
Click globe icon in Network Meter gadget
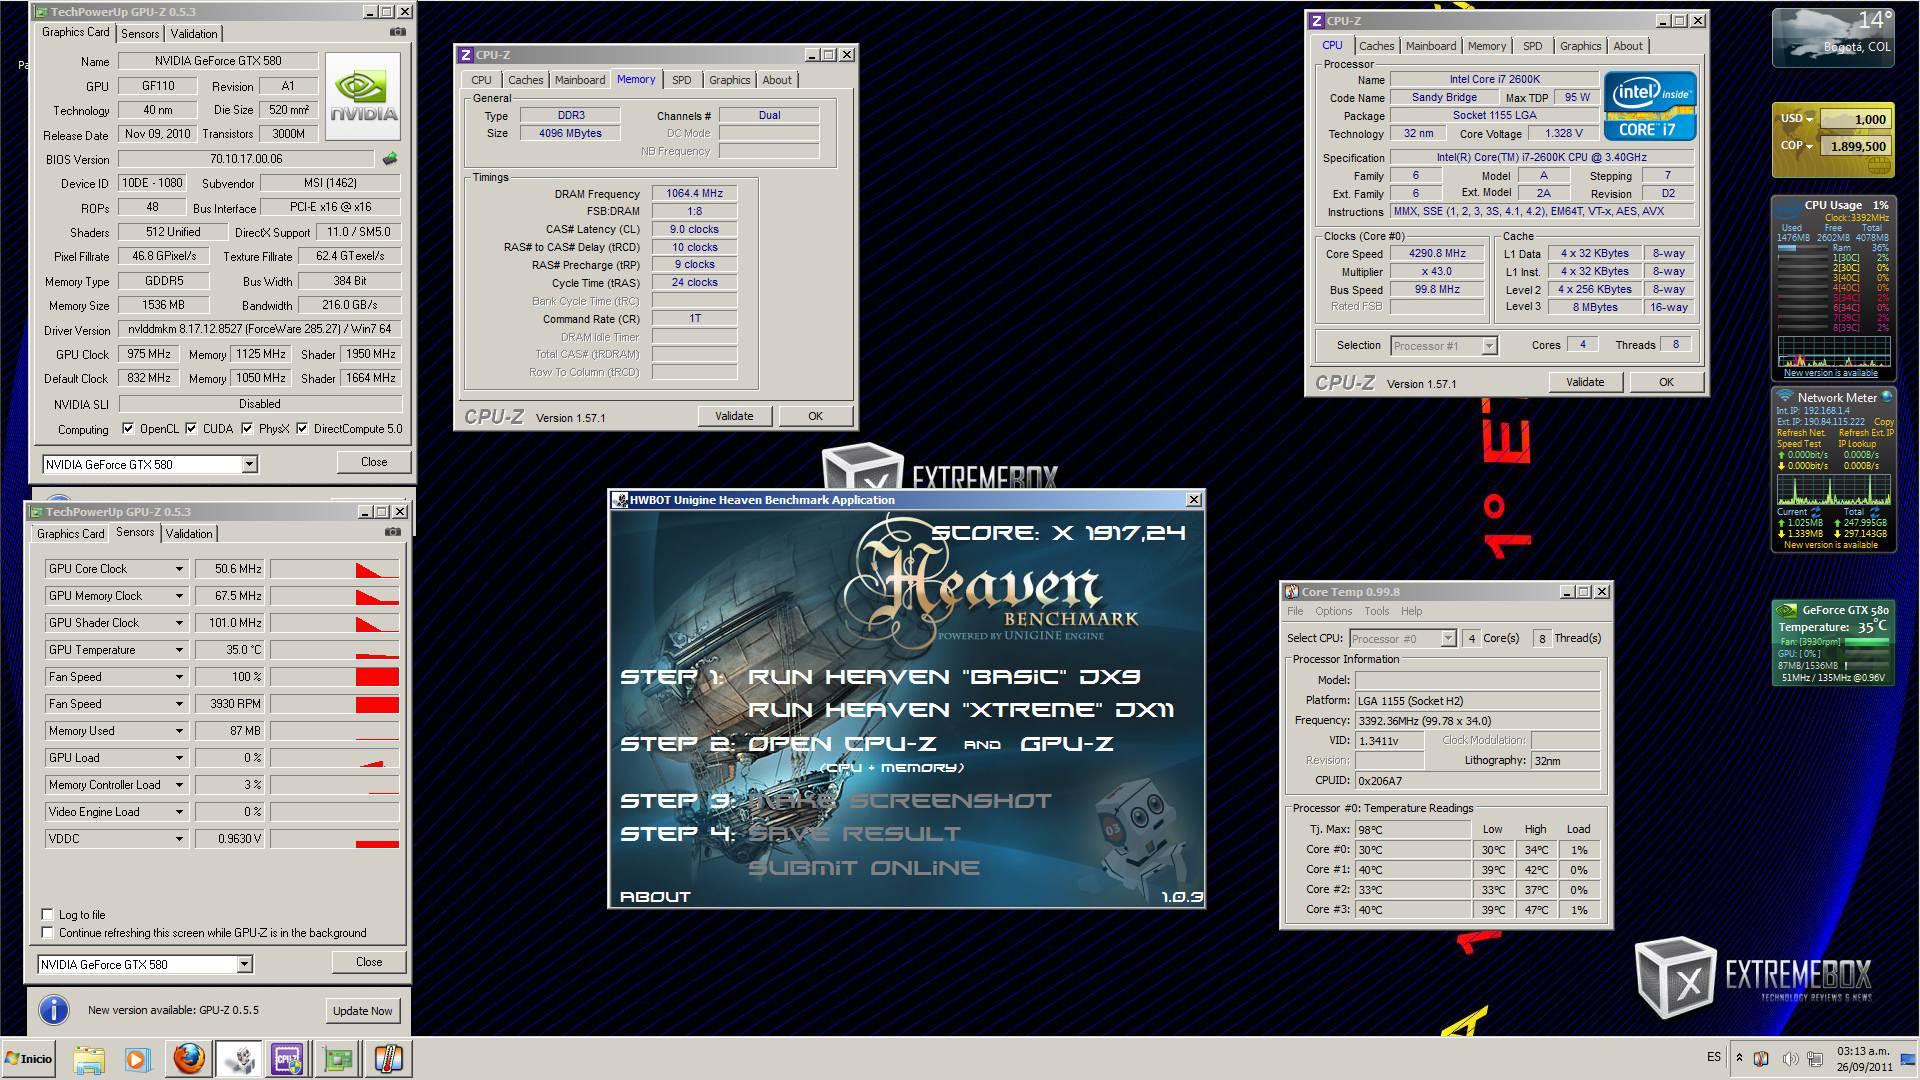(x=1886, y=397)
